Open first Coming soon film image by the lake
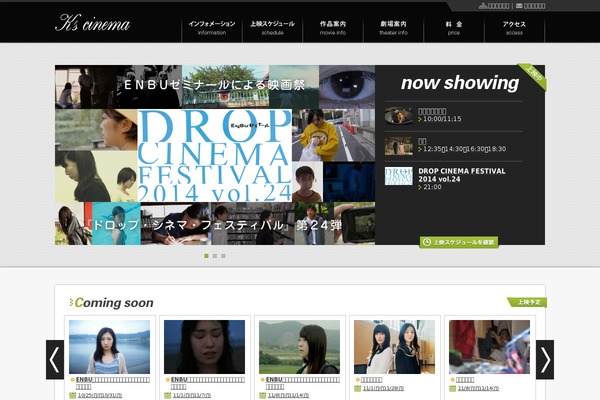This screenshot has height=400, width=600. pos(109,347)
